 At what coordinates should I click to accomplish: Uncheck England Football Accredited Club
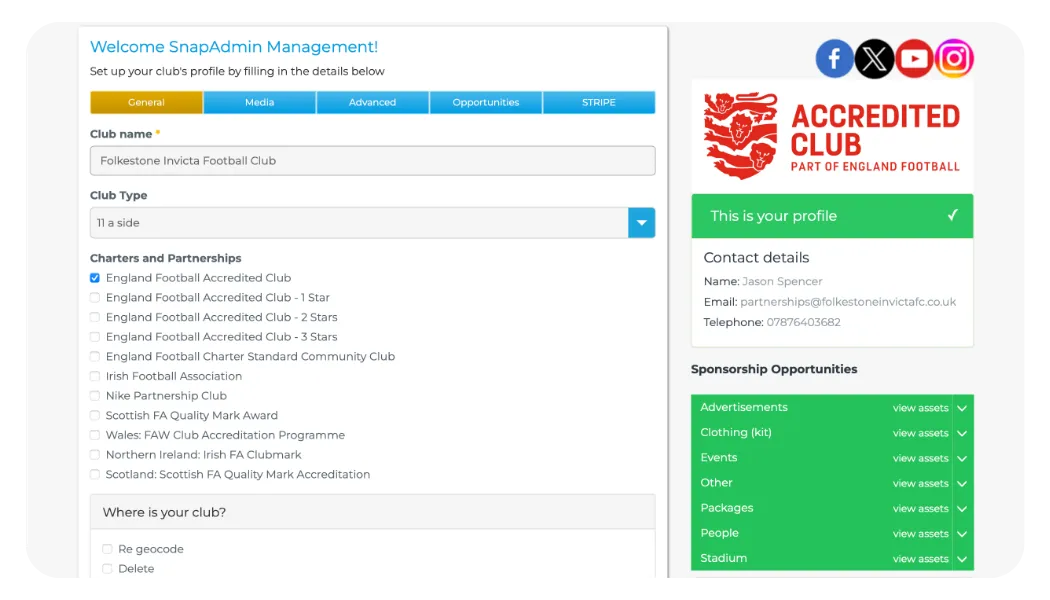point(95,278)
